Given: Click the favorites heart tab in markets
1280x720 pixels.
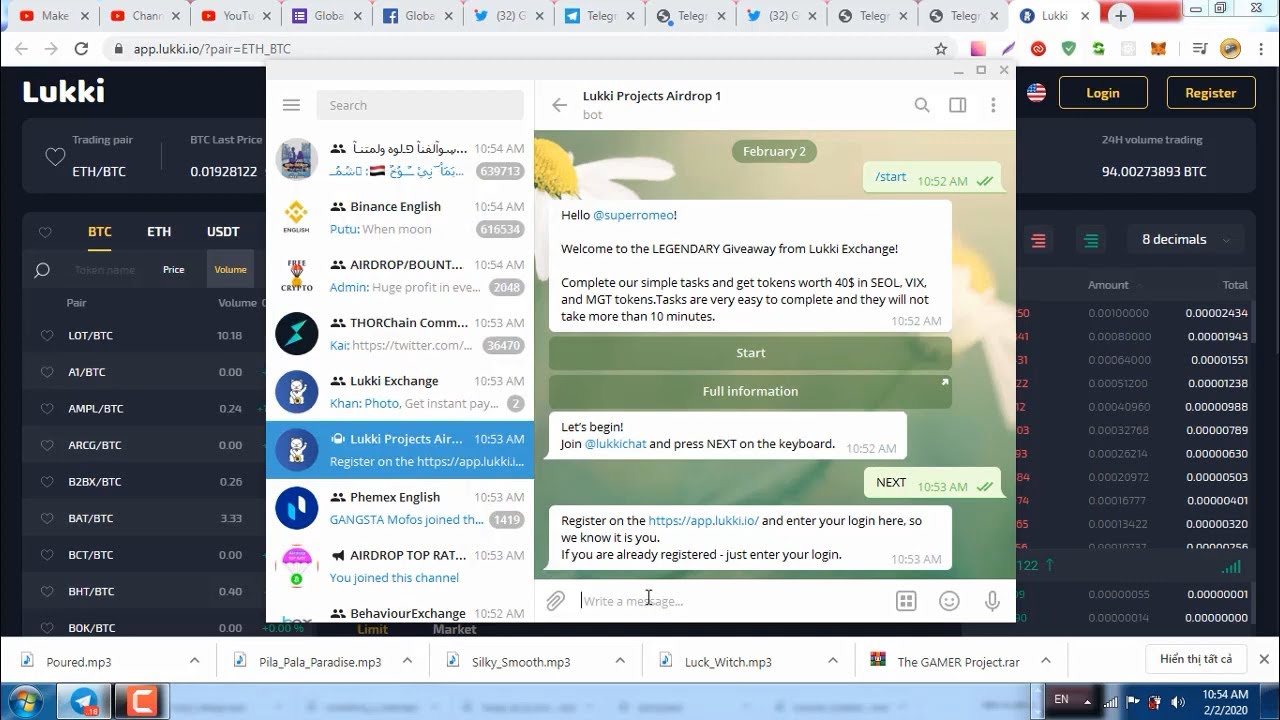Looking at the screenshot, I should 45,232.
